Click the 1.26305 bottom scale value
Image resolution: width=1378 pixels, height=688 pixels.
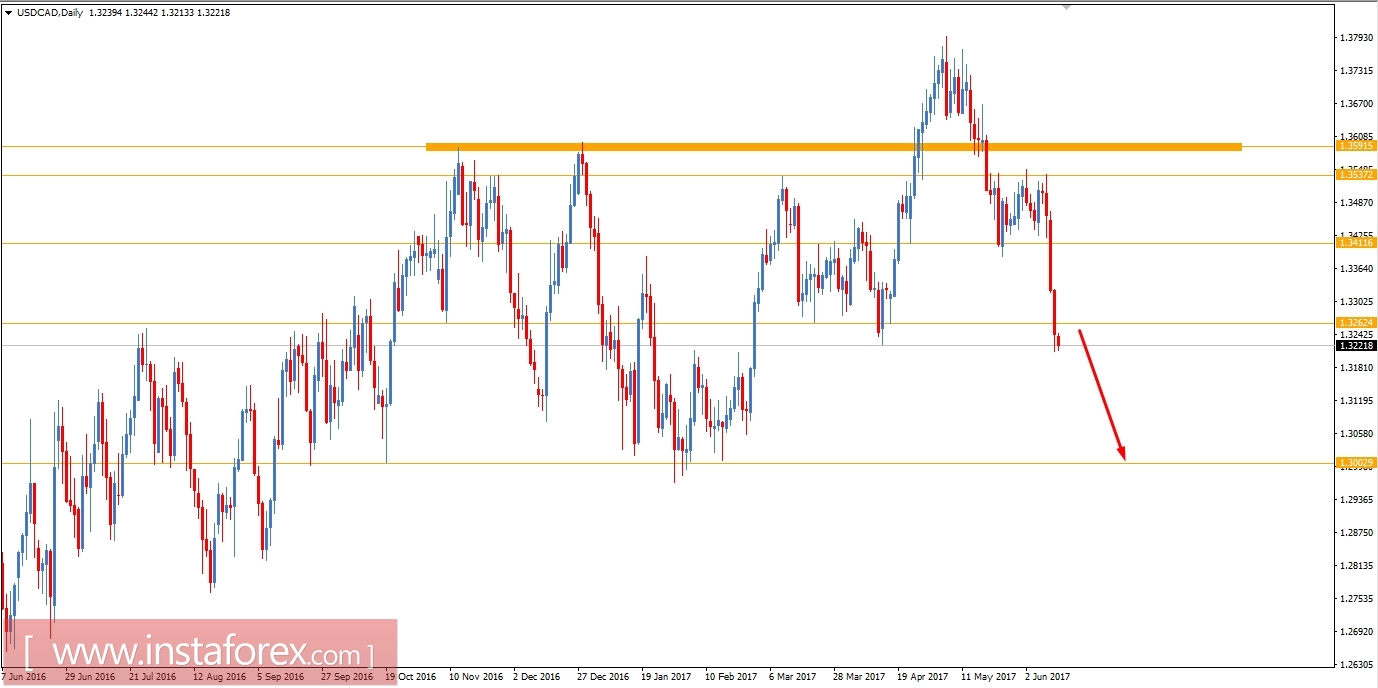pos(1359,663)
